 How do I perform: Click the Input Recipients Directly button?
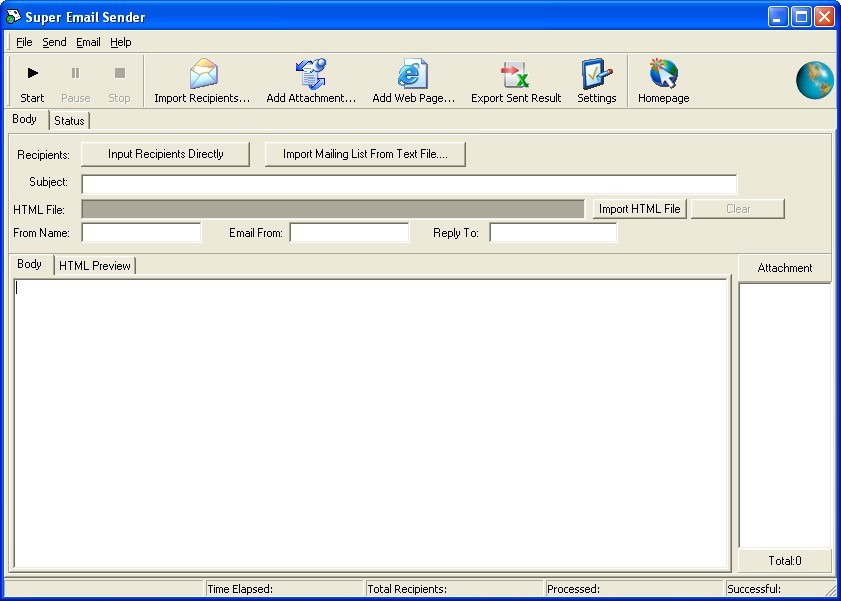click(165, 154)
